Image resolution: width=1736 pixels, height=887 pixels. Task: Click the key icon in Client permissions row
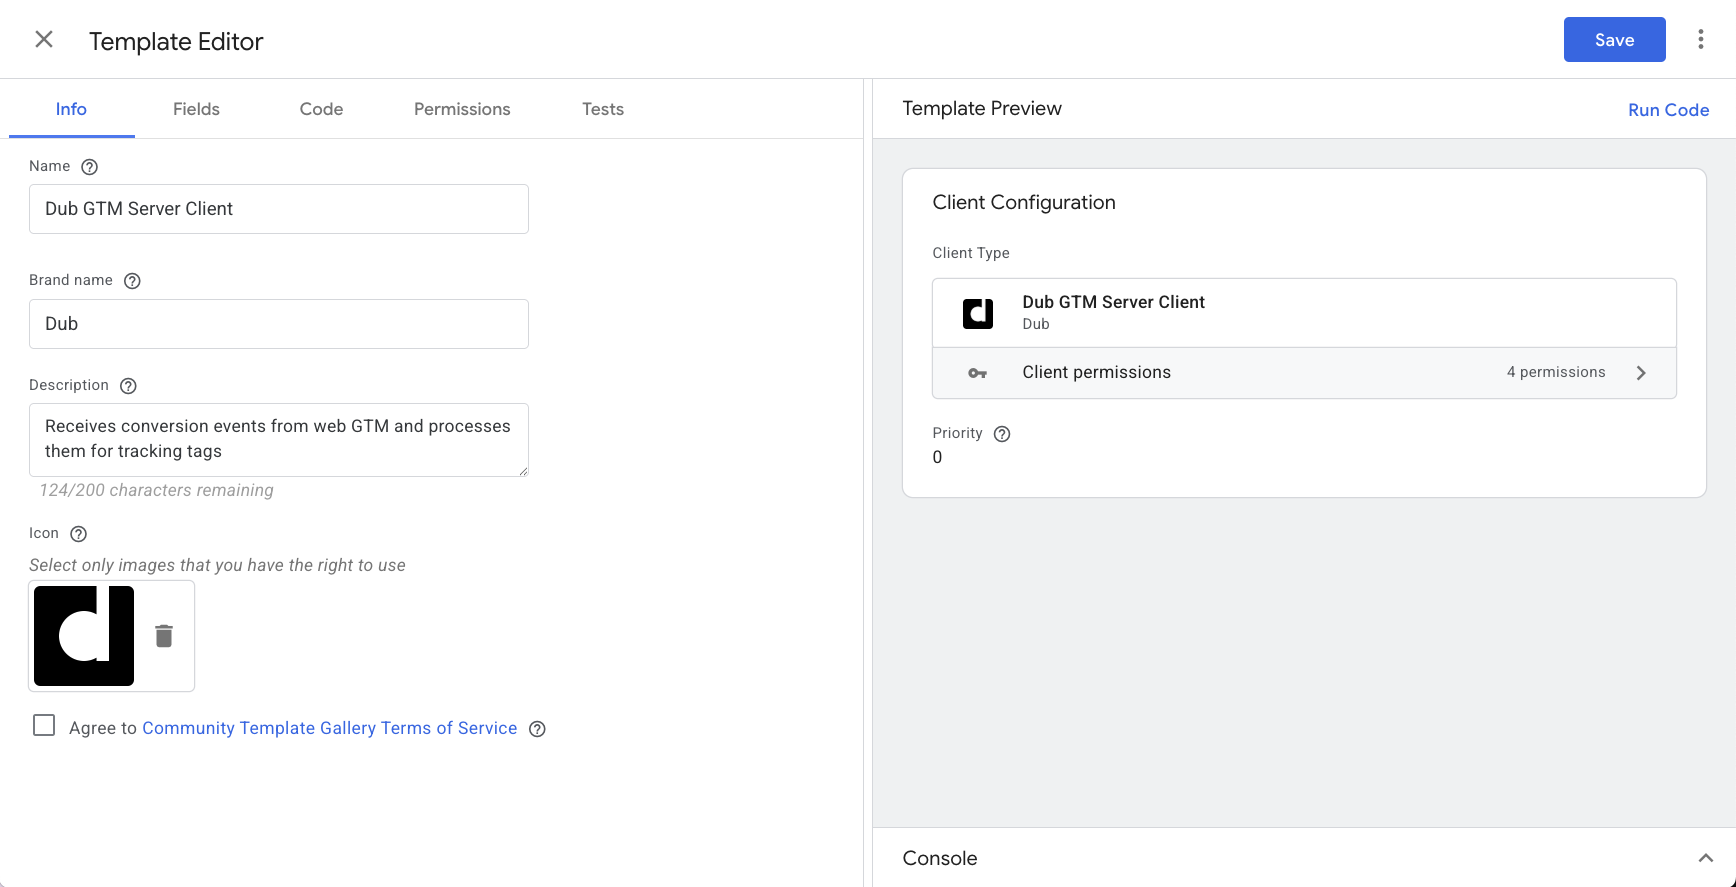(978, 373)
